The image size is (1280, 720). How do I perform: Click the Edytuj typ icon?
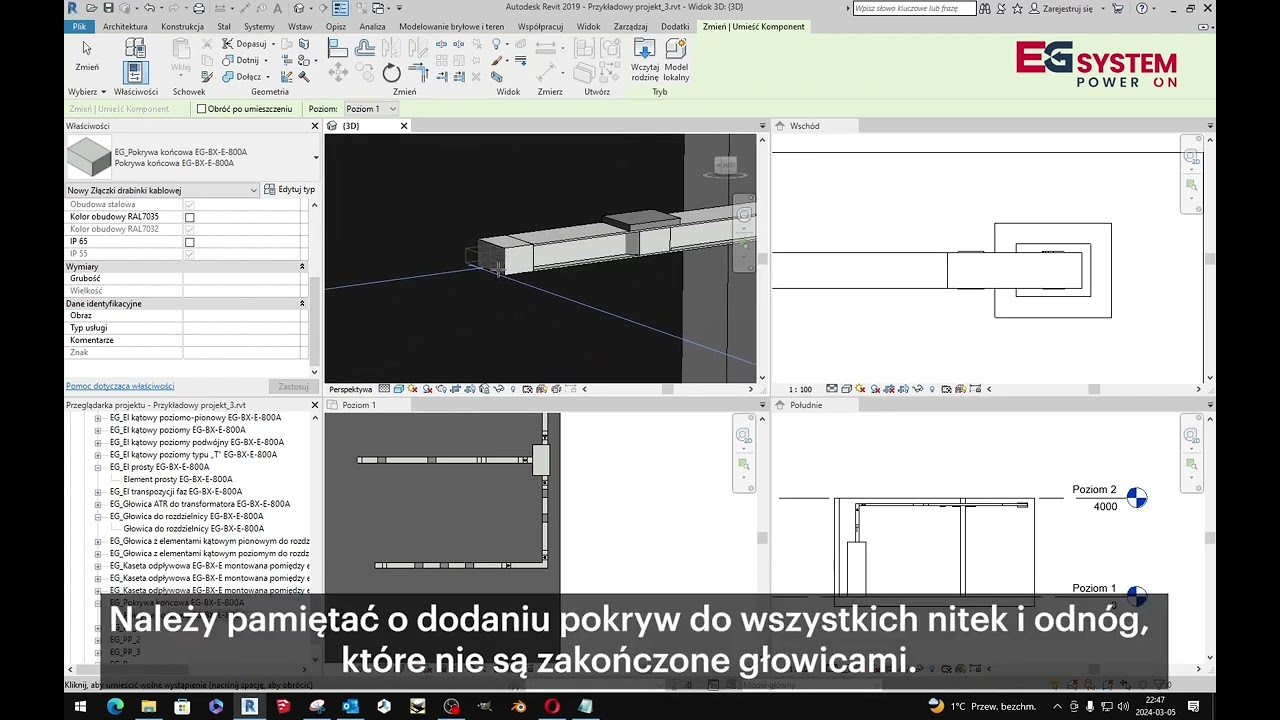(x=269, y=189)
